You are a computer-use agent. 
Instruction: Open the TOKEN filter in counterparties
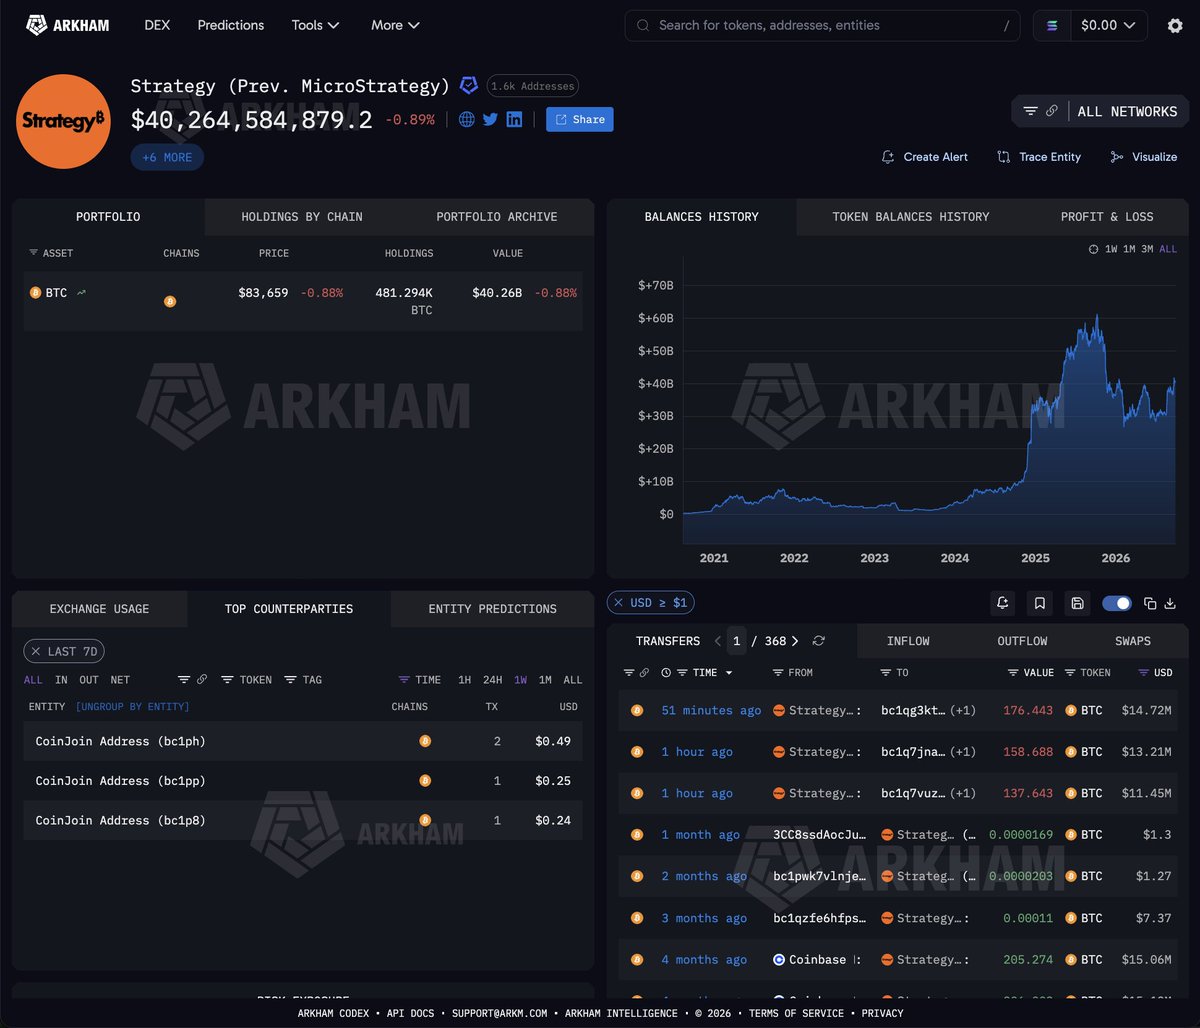coord(247,680)
